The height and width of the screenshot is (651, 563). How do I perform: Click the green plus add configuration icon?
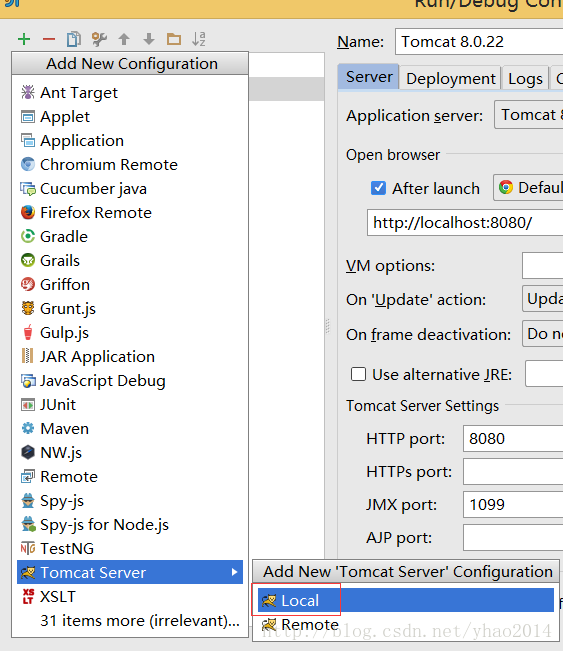tap(24, 39)
